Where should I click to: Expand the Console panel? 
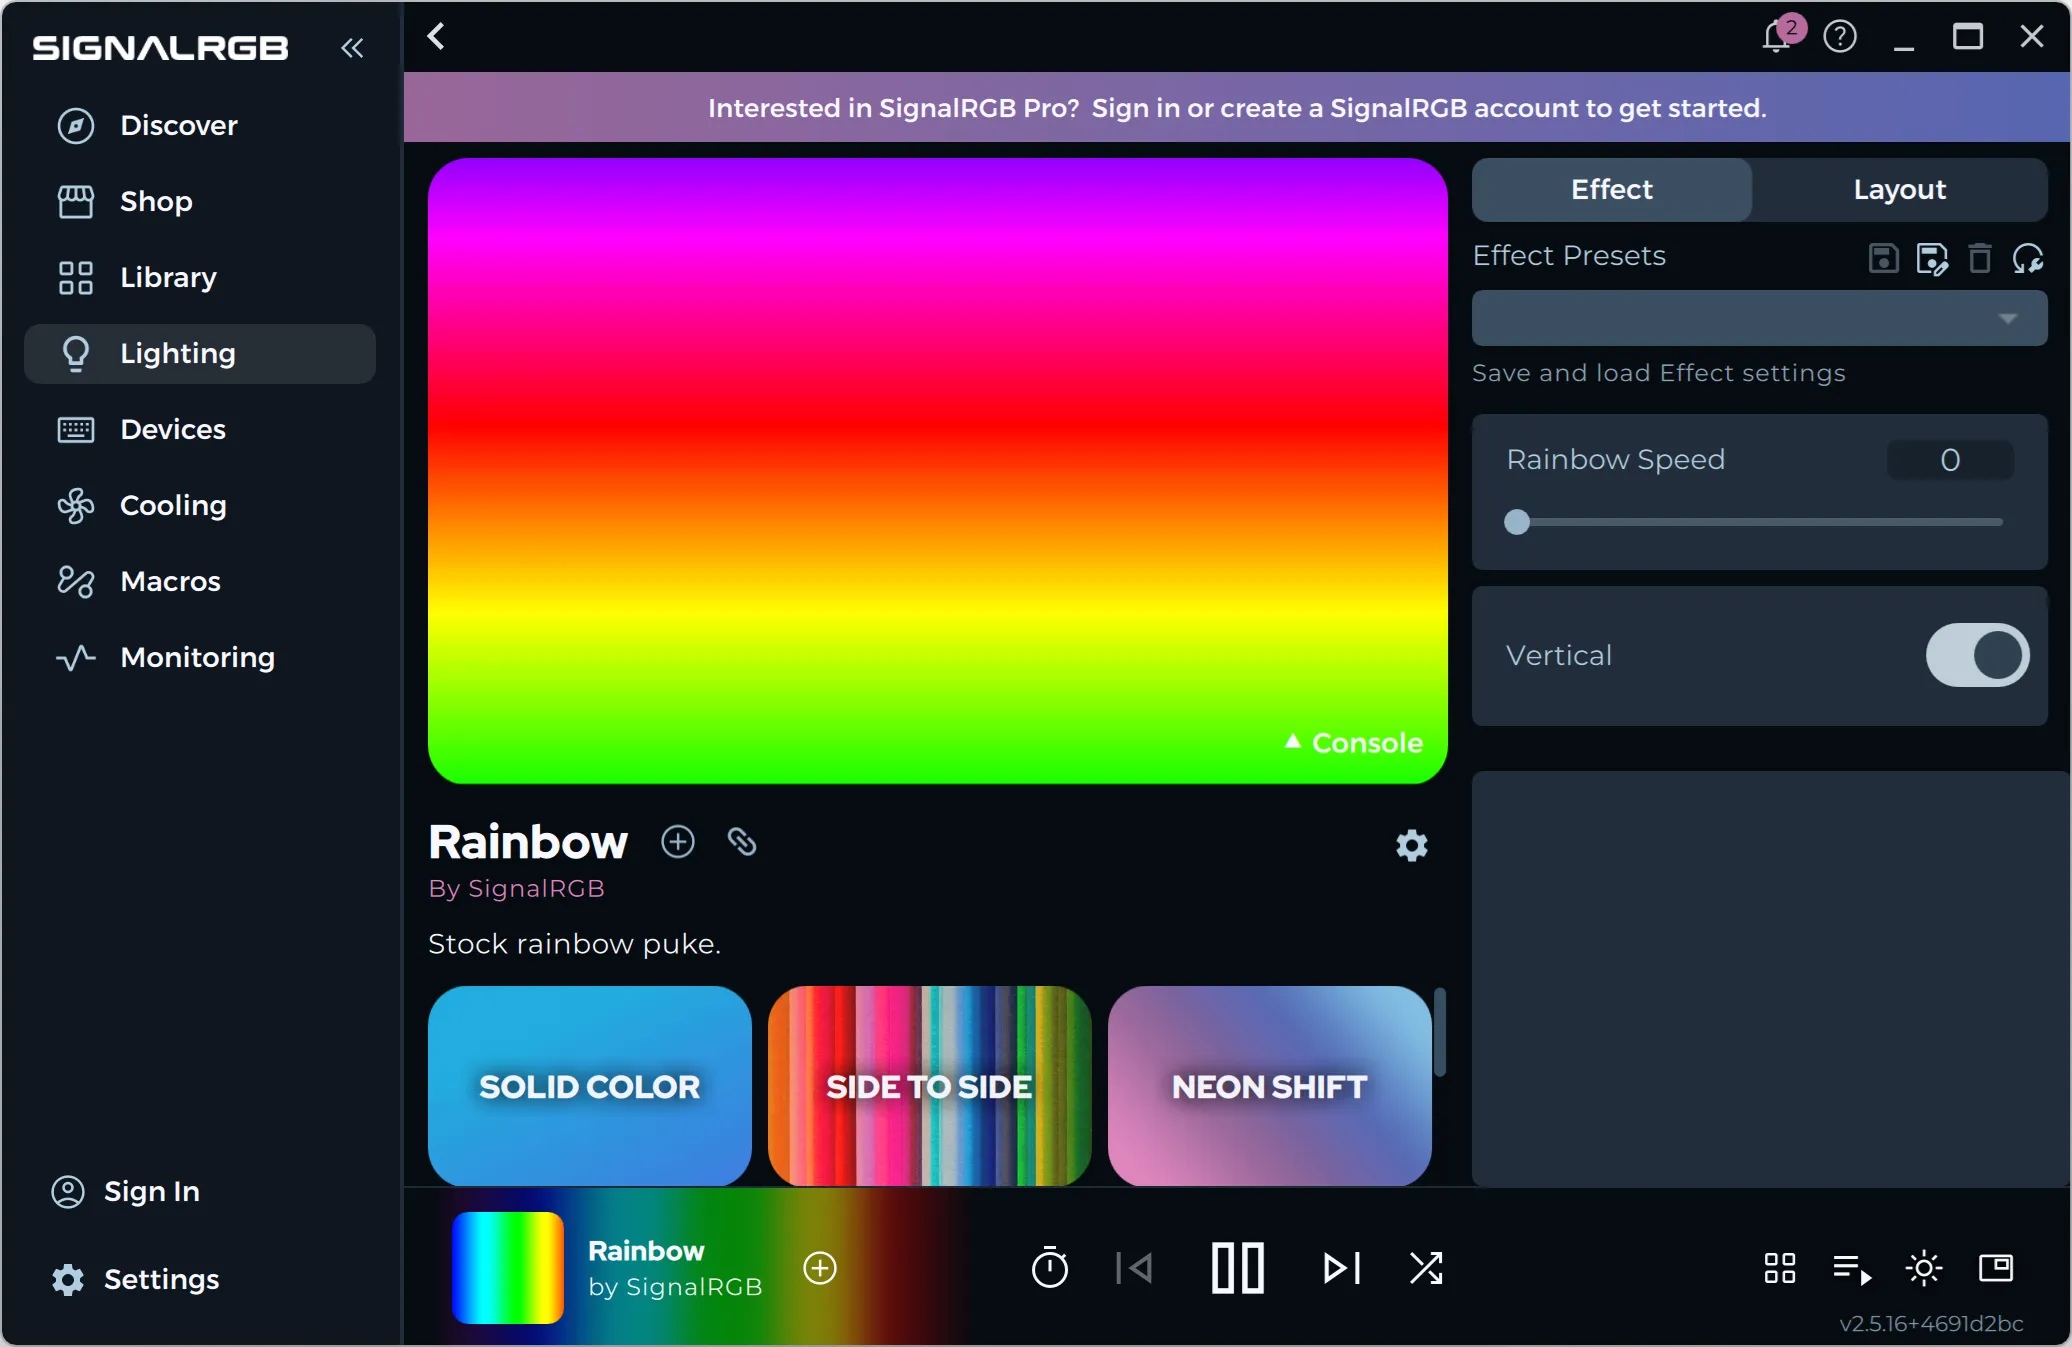[x=1354, y=743]
